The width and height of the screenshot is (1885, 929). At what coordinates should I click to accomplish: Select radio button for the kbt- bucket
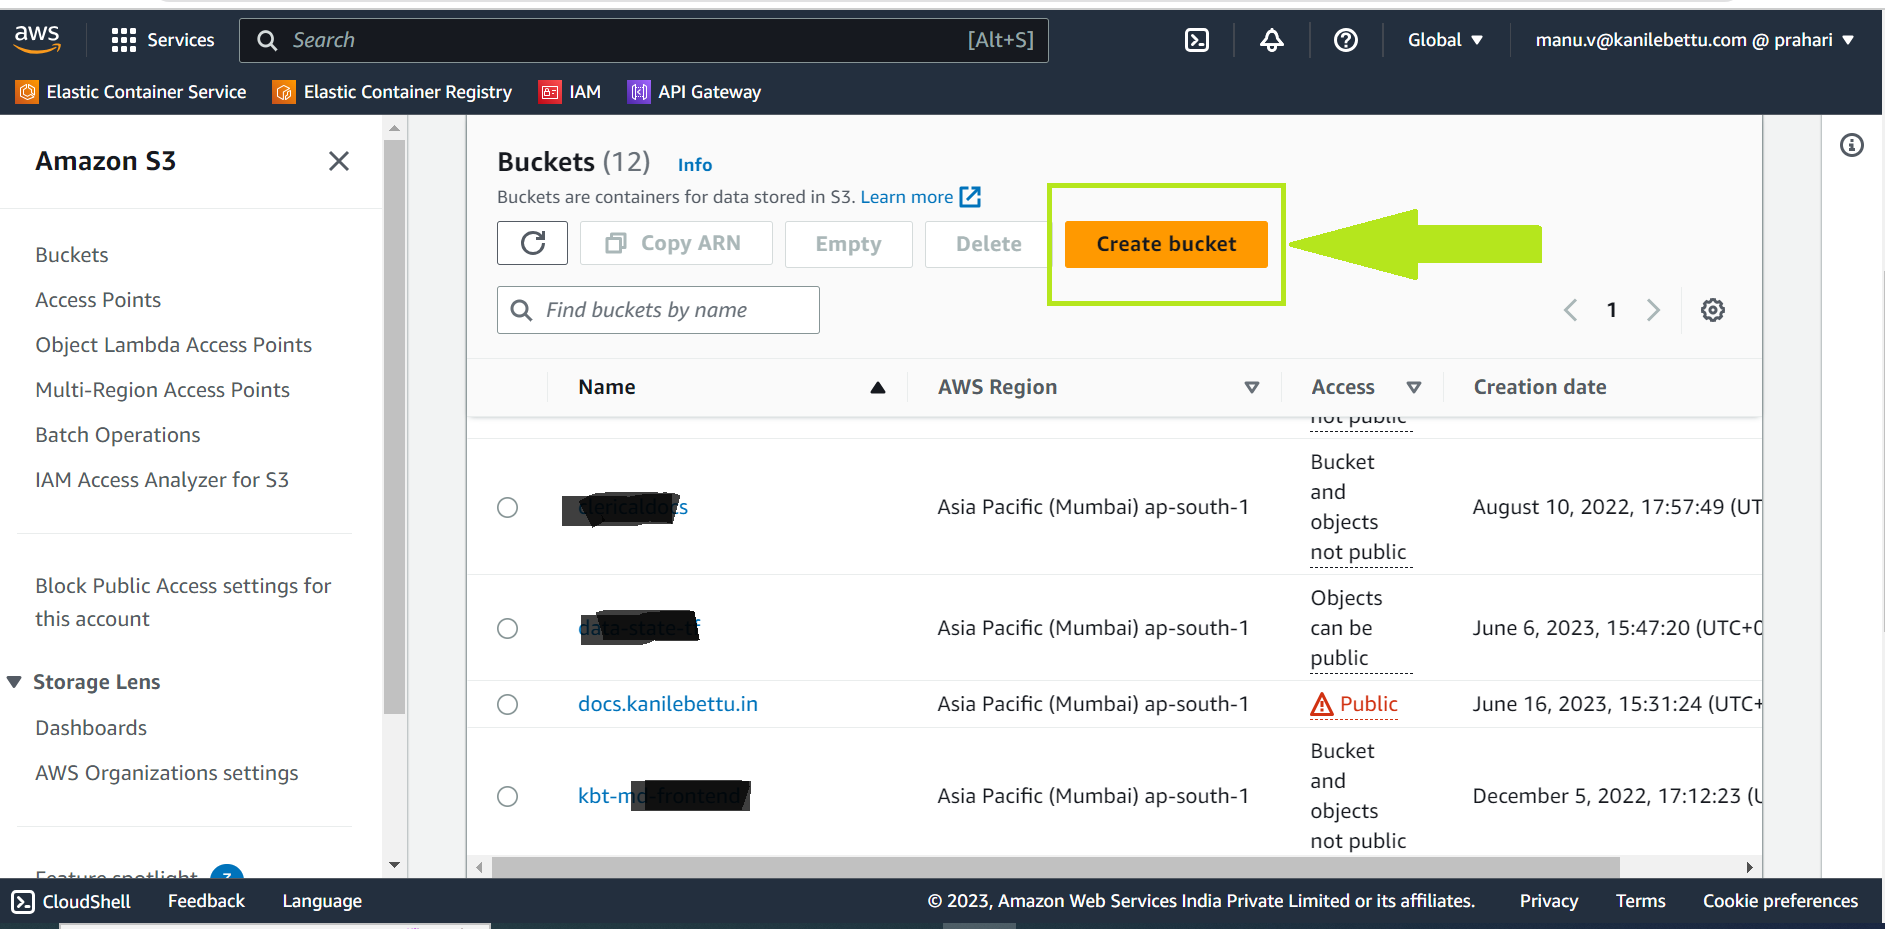(508, 796)
